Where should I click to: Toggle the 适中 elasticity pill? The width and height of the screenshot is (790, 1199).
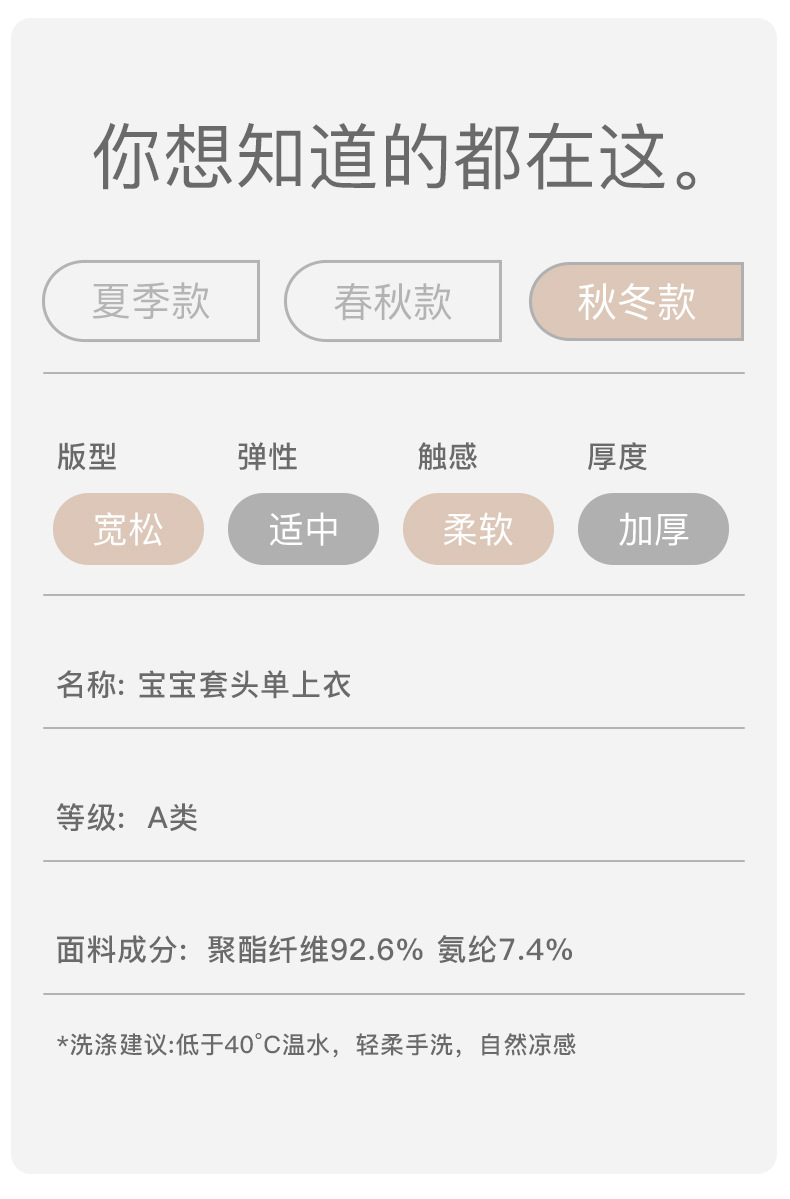point(303,529)
